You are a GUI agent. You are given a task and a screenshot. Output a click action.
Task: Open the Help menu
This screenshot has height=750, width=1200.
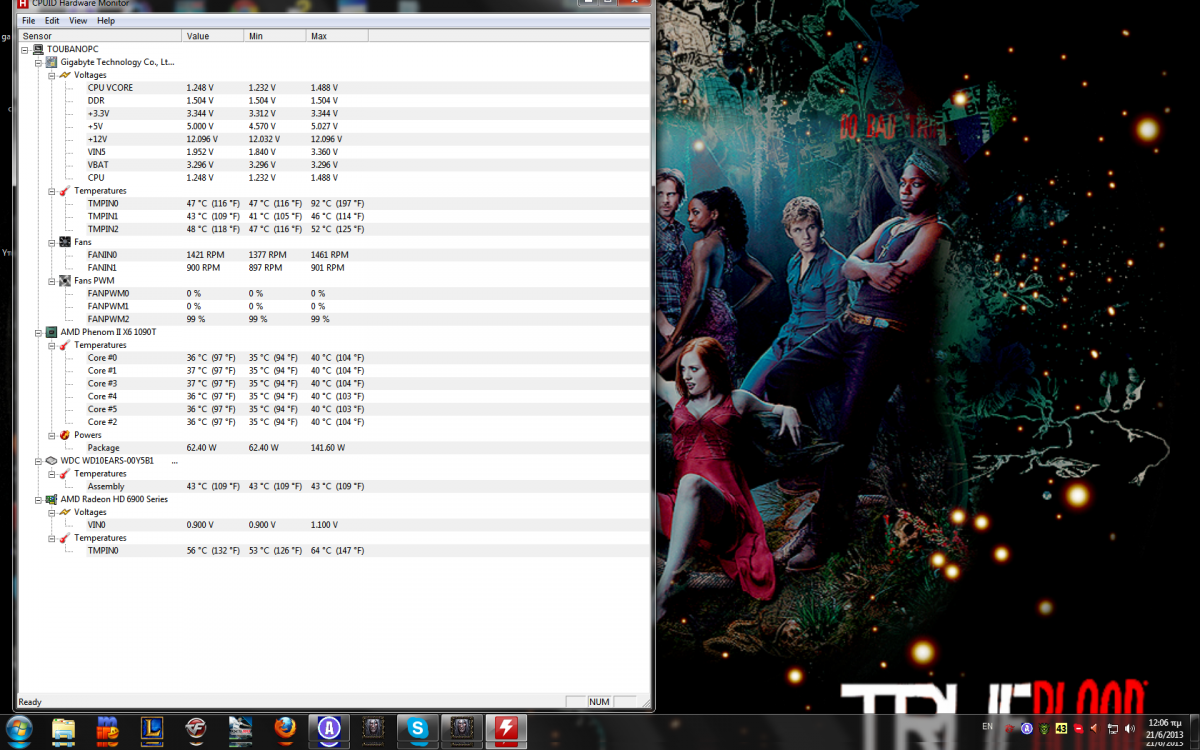click(x=106, y=20)
